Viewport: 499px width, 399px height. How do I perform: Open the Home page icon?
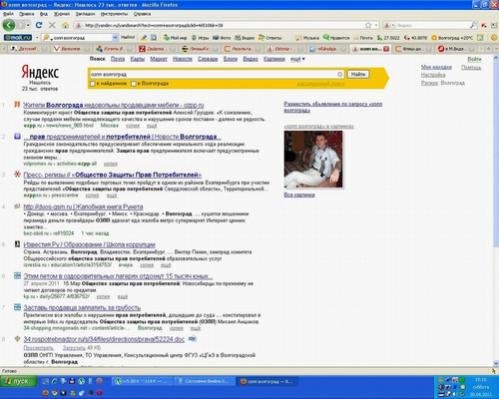[66, 25]
